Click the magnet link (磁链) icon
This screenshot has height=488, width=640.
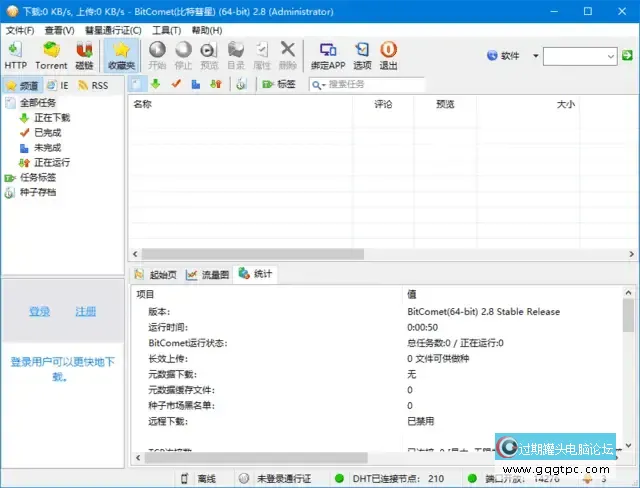(x=84, y=55)
